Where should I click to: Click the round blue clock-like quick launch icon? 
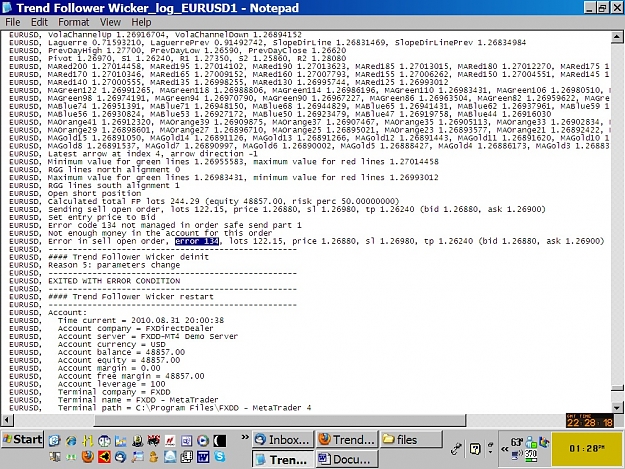[104, 441]
